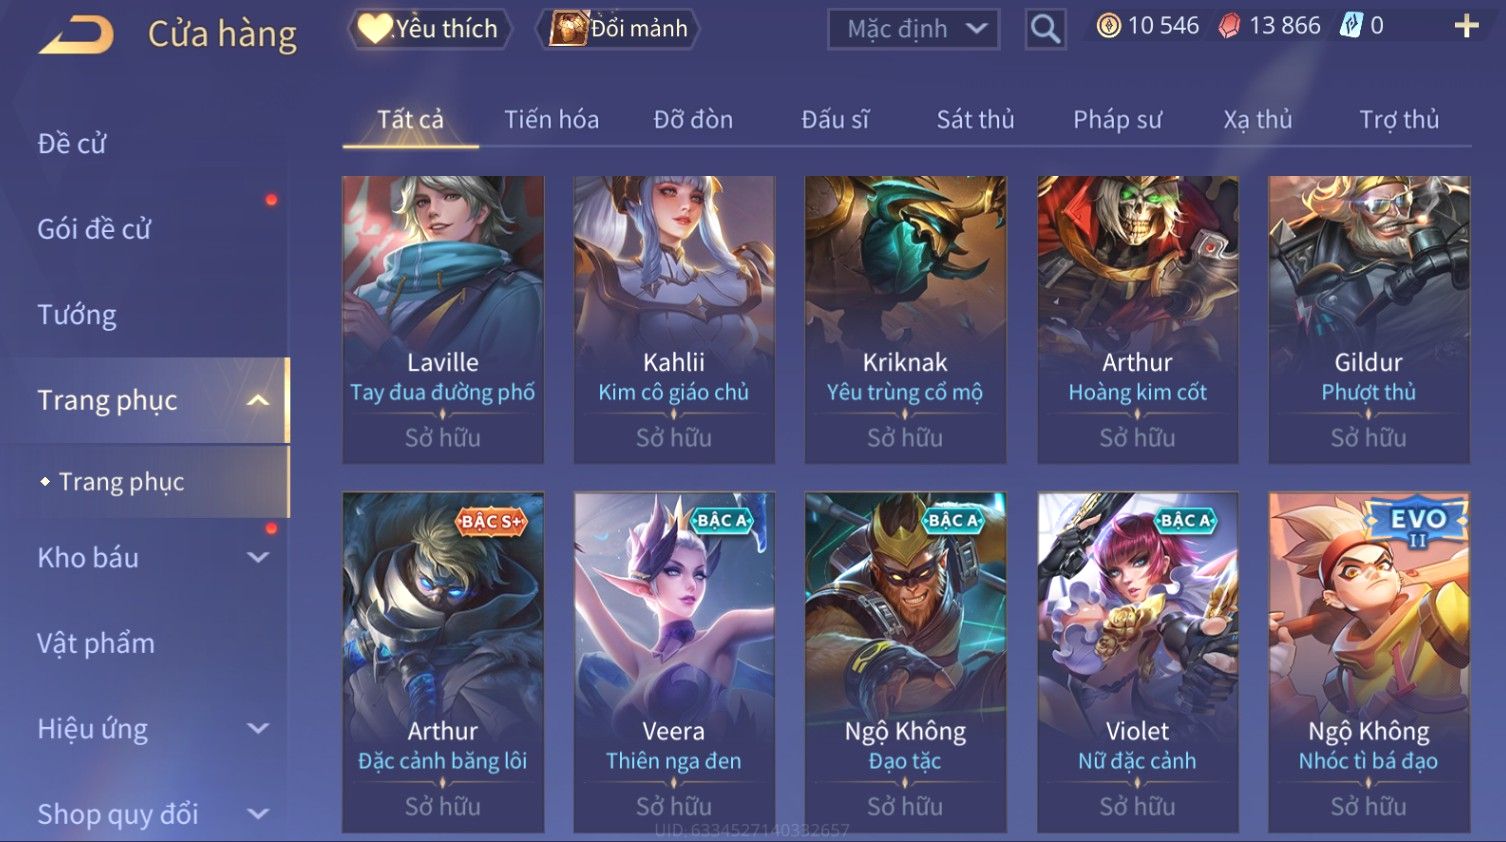
Task: Open Đổi mảnh chest exchange
Action: point(618,28)
